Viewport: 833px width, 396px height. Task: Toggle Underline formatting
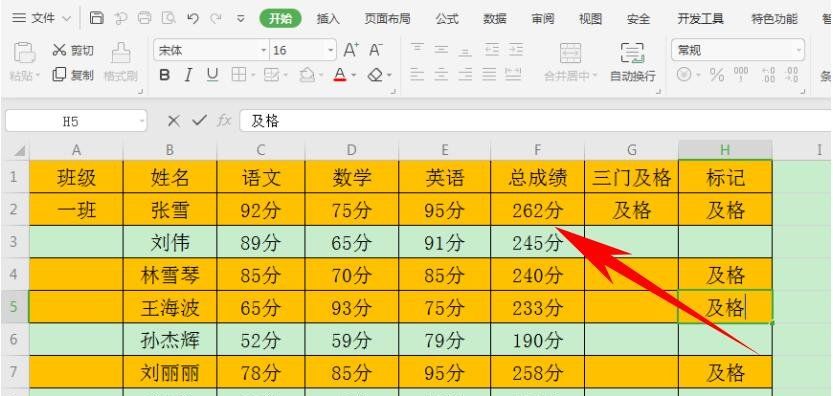pos(212,75)
